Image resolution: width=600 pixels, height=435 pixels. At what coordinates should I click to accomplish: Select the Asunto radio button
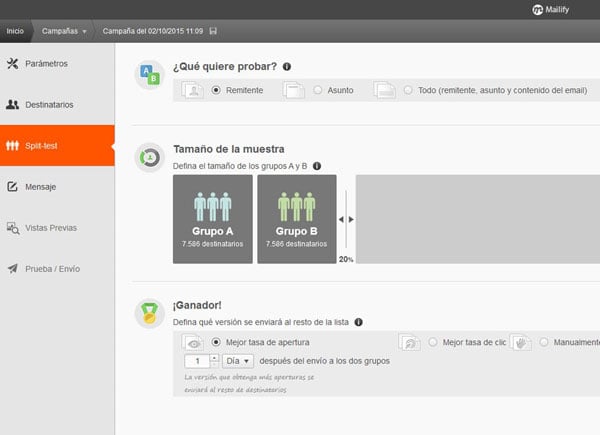coord(318,90)
